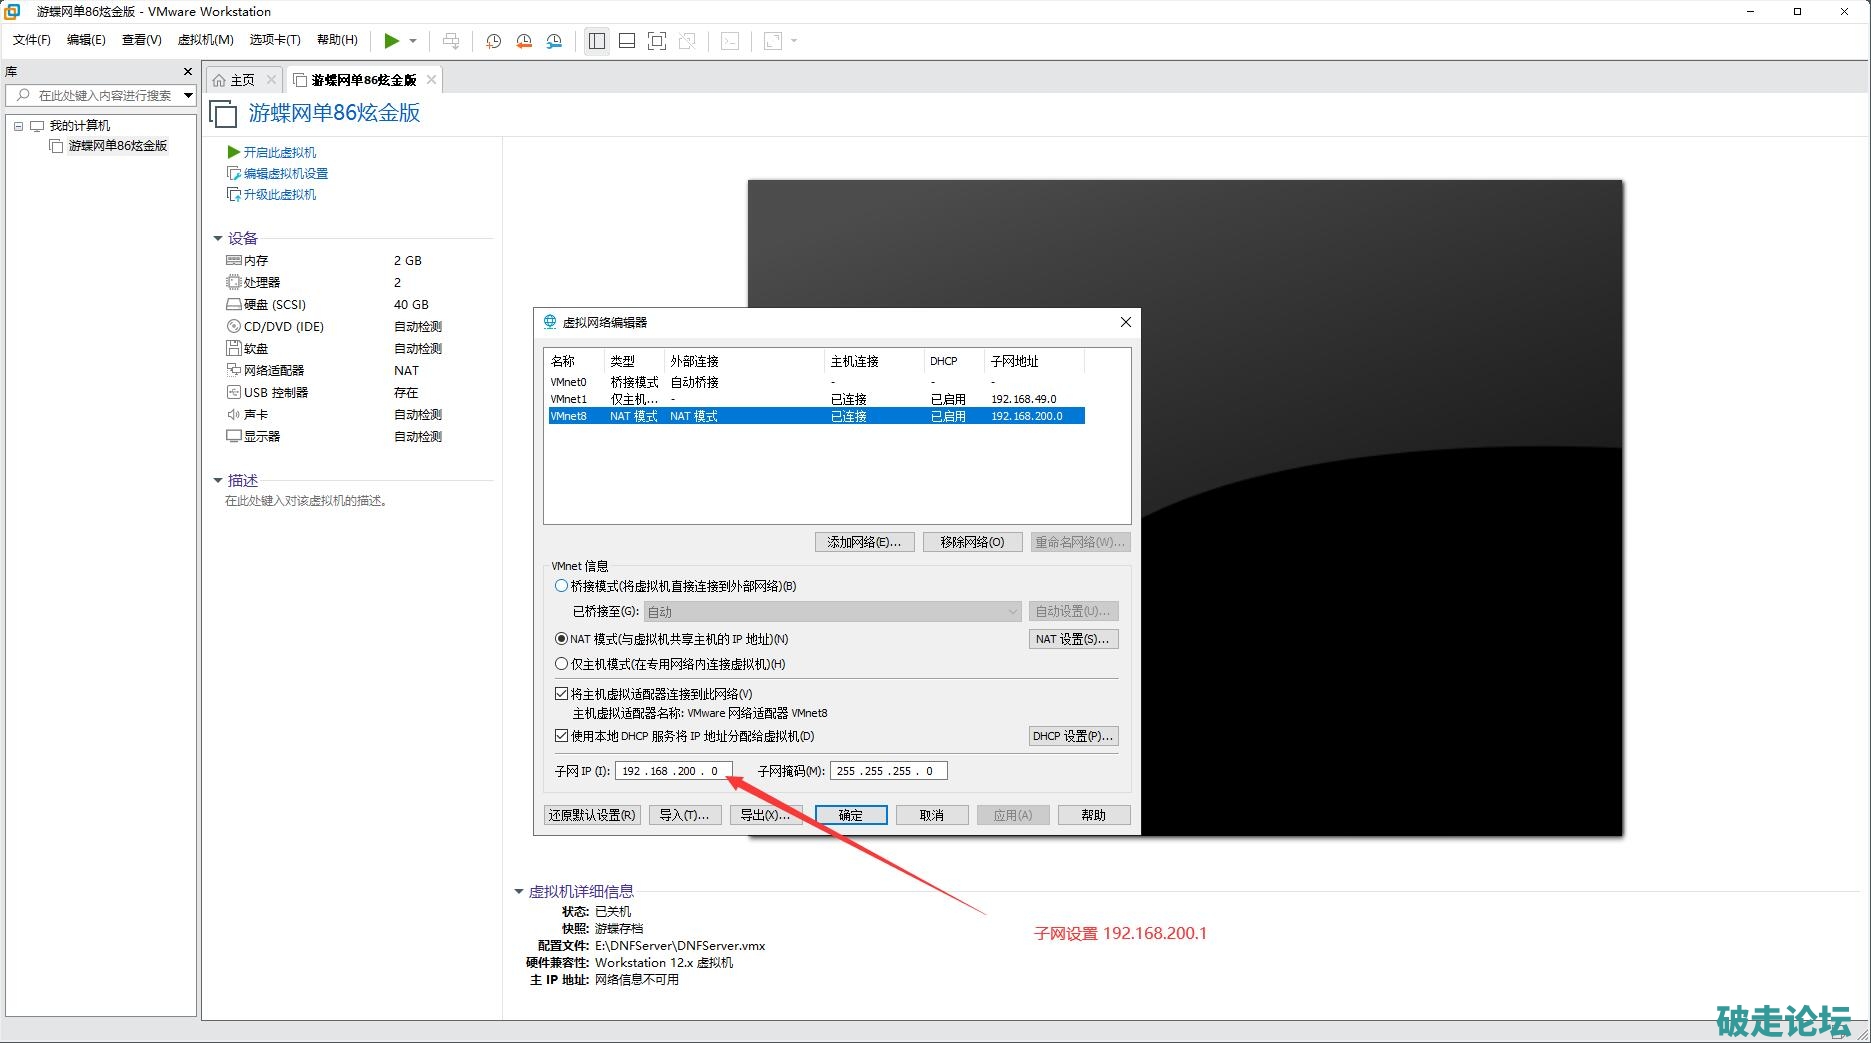Select 仅主机模式 host-only radio button
Viewport: 1871px width, 1043px height.
click(561, 664)
